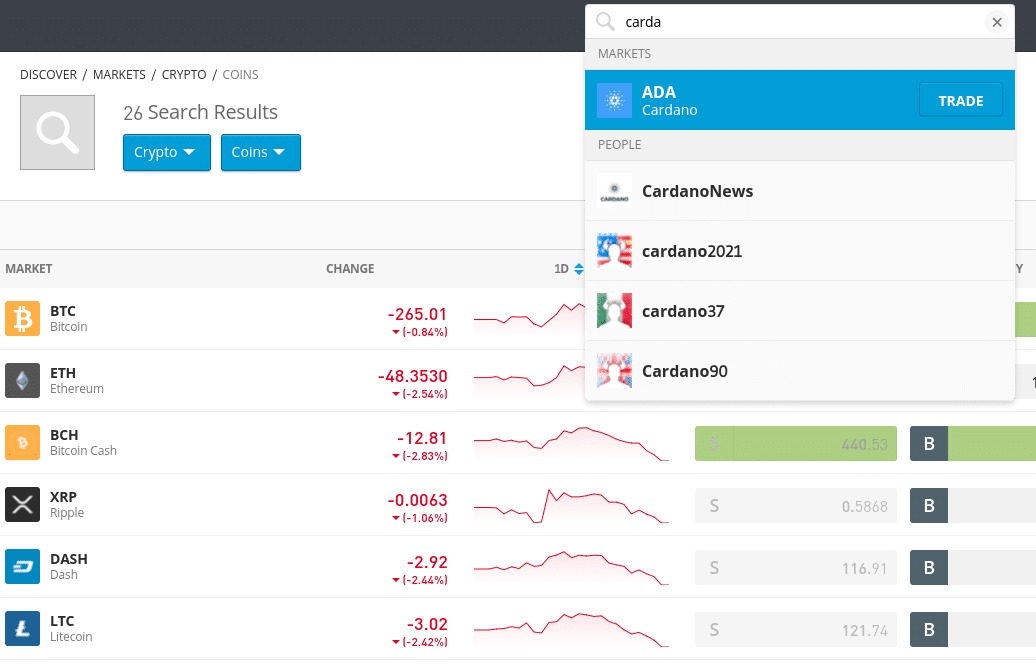This screenshot has width=1036, height=668.
Task: Click the XRP sell price 0.5868 button
Action: pyautogui.click(x=796, y=505)
